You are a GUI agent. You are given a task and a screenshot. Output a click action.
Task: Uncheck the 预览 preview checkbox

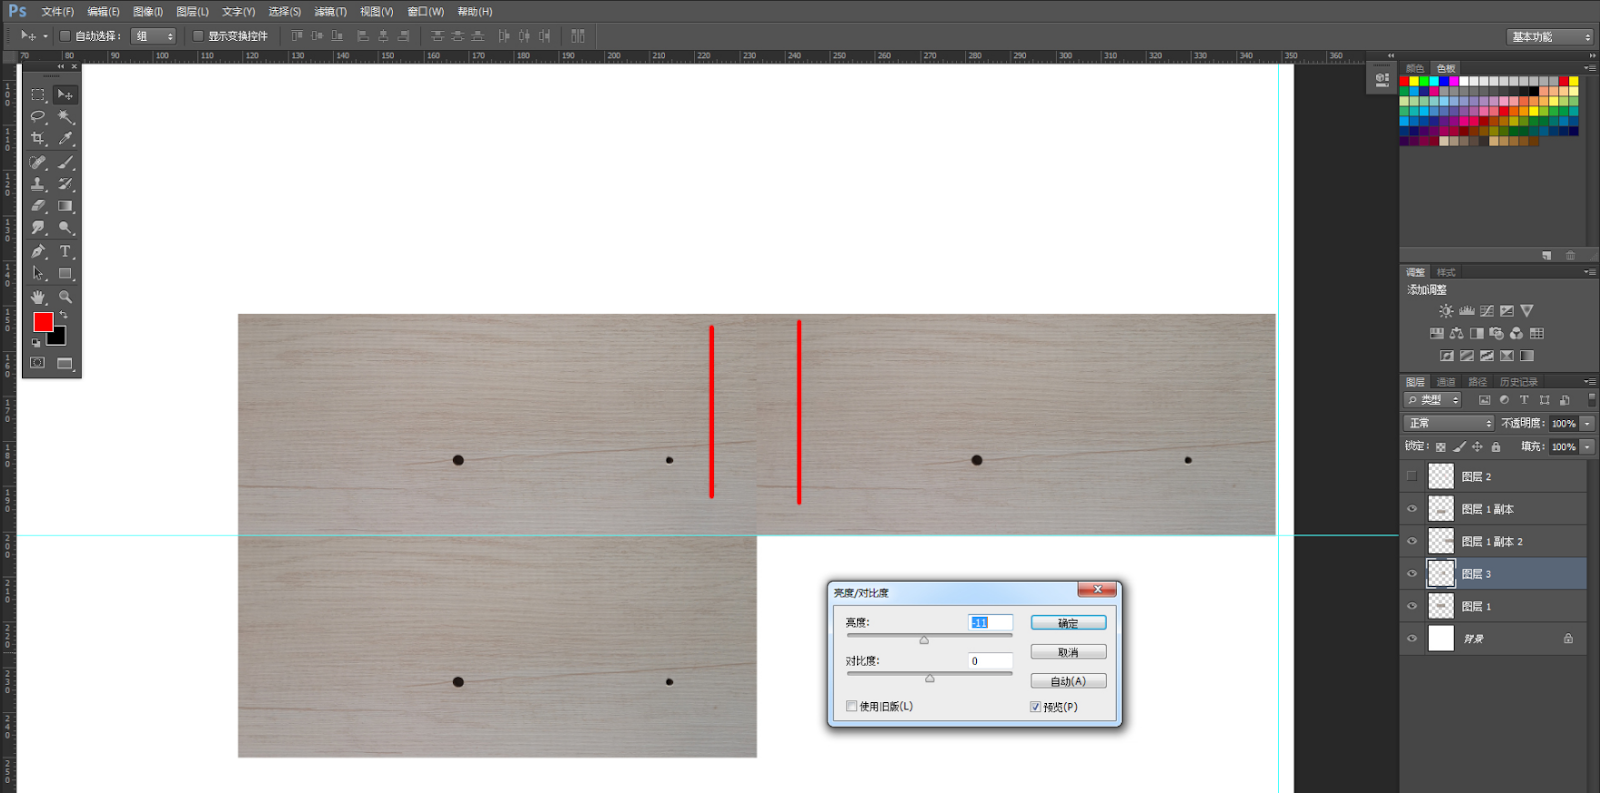pyautogui.click(x=1036, y=707)
